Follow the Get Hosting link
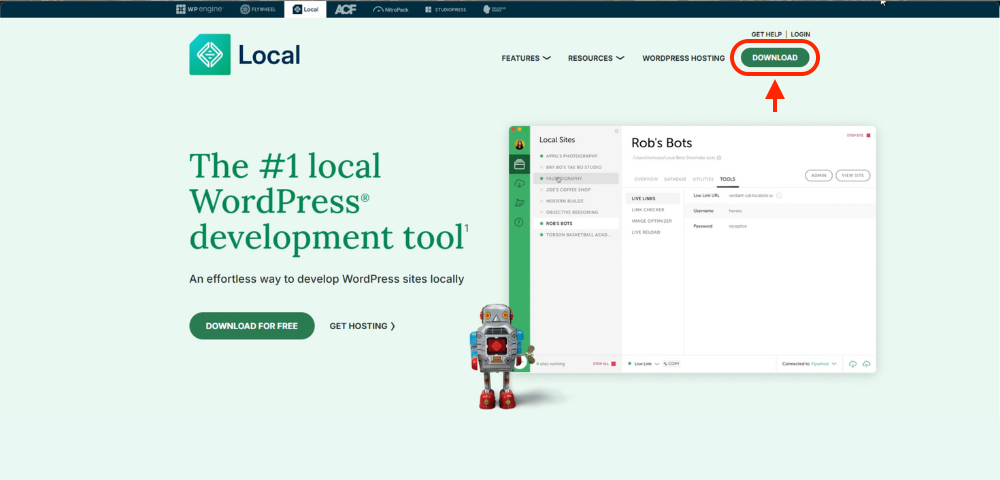This screenshot has height=480, width=1000. [362, 326]
